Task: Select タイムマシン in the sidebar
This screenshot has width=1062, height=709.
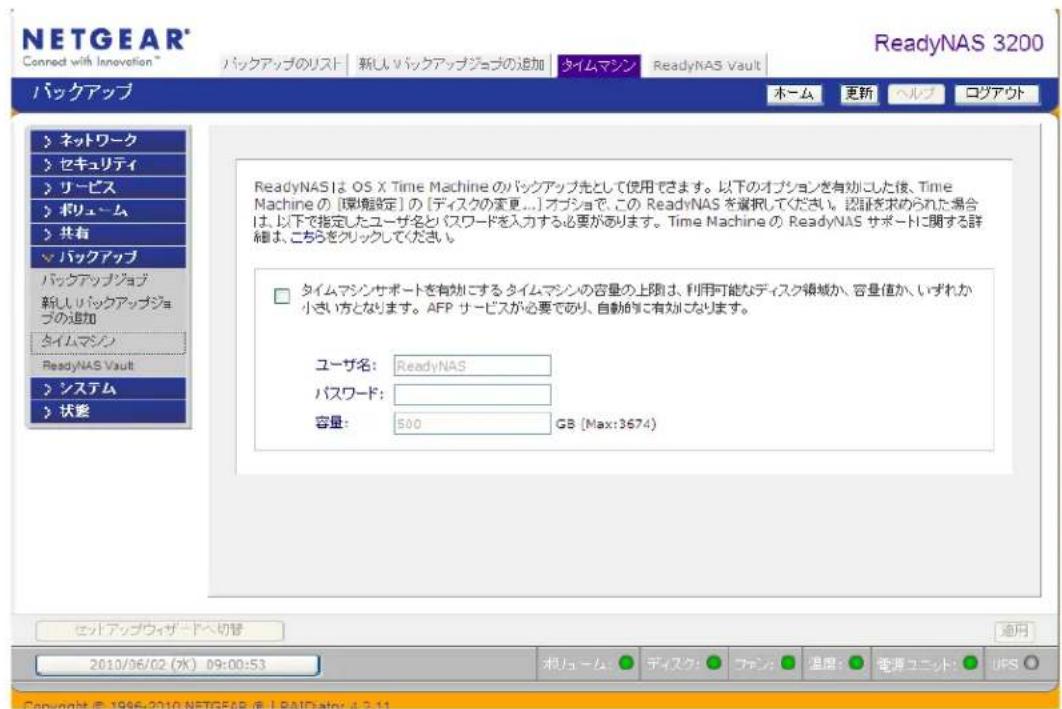Action: click(108, 342)
